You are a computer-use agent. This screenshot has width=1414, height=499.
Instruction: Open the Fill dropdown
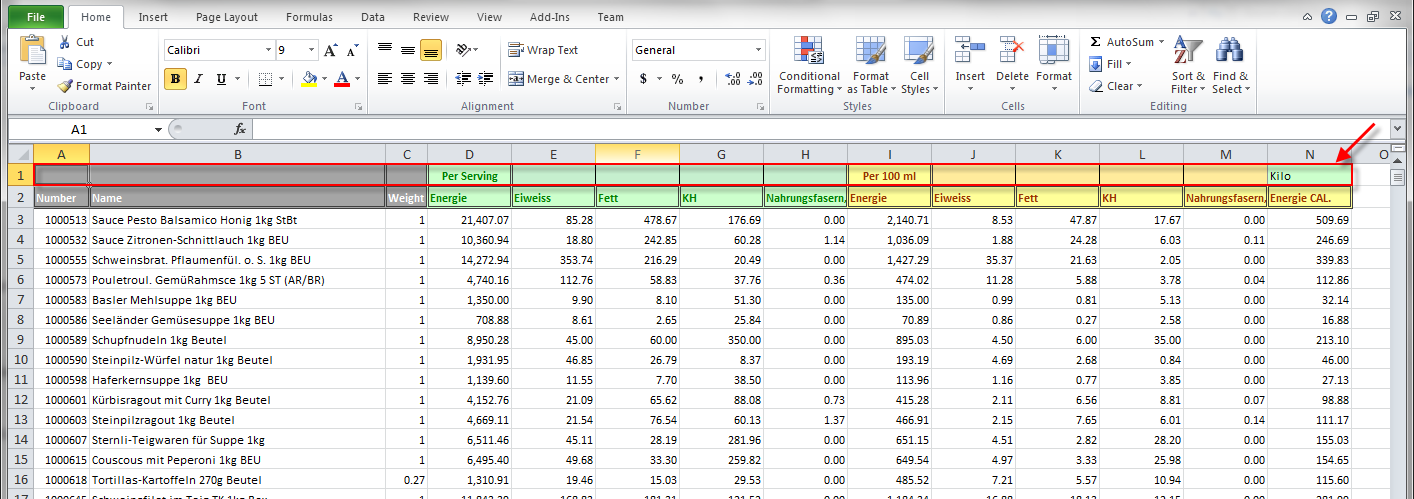tap(1112, 64)
